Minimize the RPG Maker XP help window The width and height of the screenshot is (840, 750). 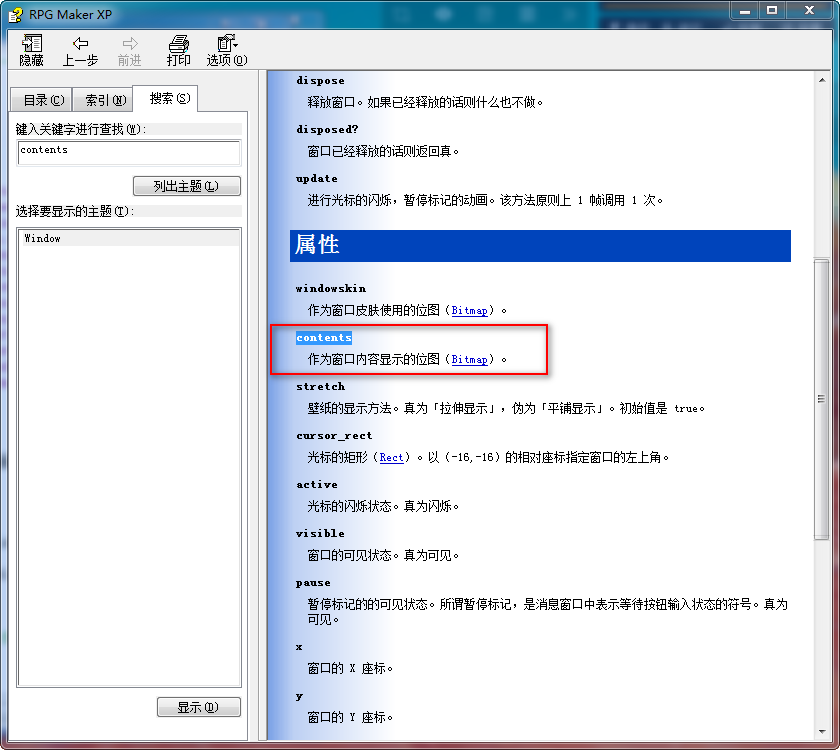point(745,11)
